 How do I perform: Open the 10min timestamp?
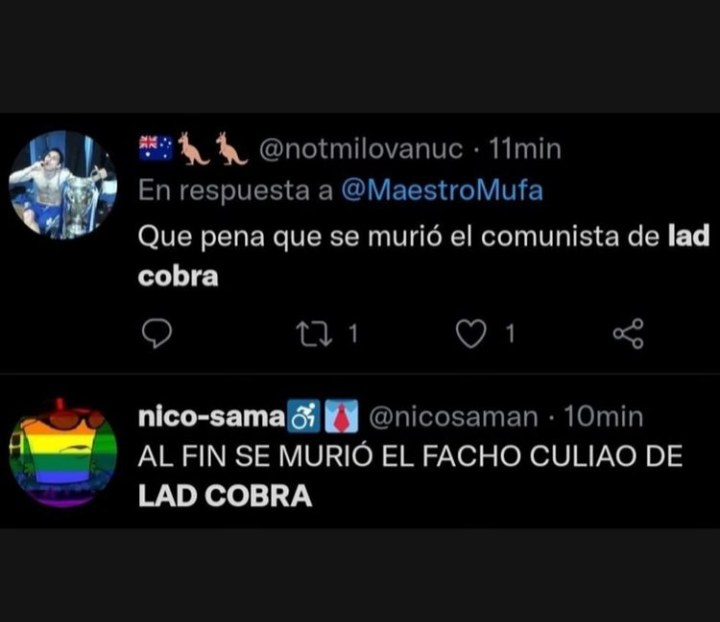click(x=603, y=417)
